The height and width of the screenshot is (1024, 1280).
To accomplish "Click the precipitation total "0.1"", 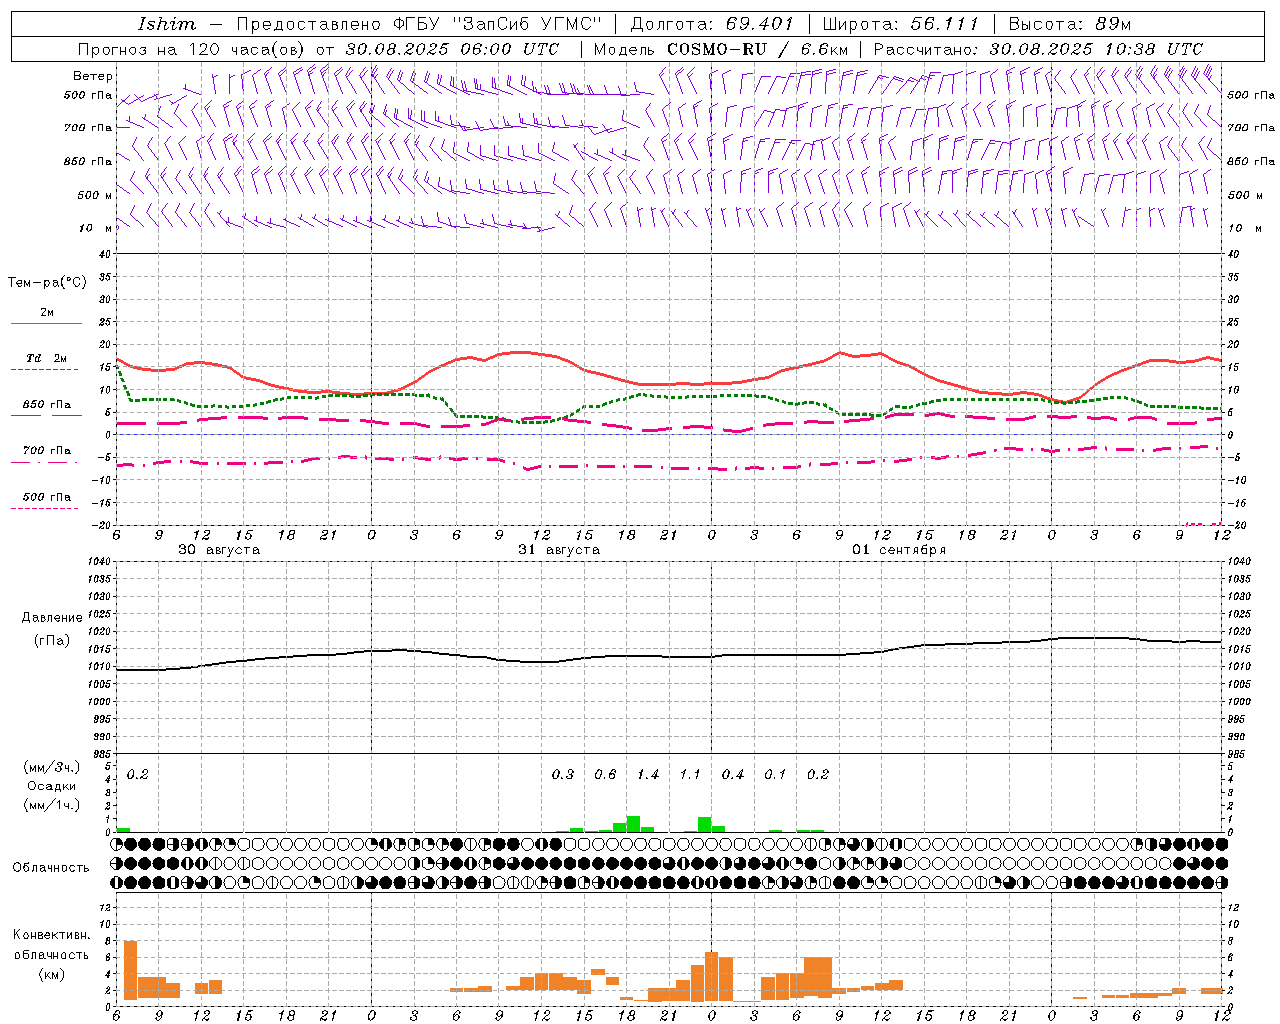I will click(775, 774).
